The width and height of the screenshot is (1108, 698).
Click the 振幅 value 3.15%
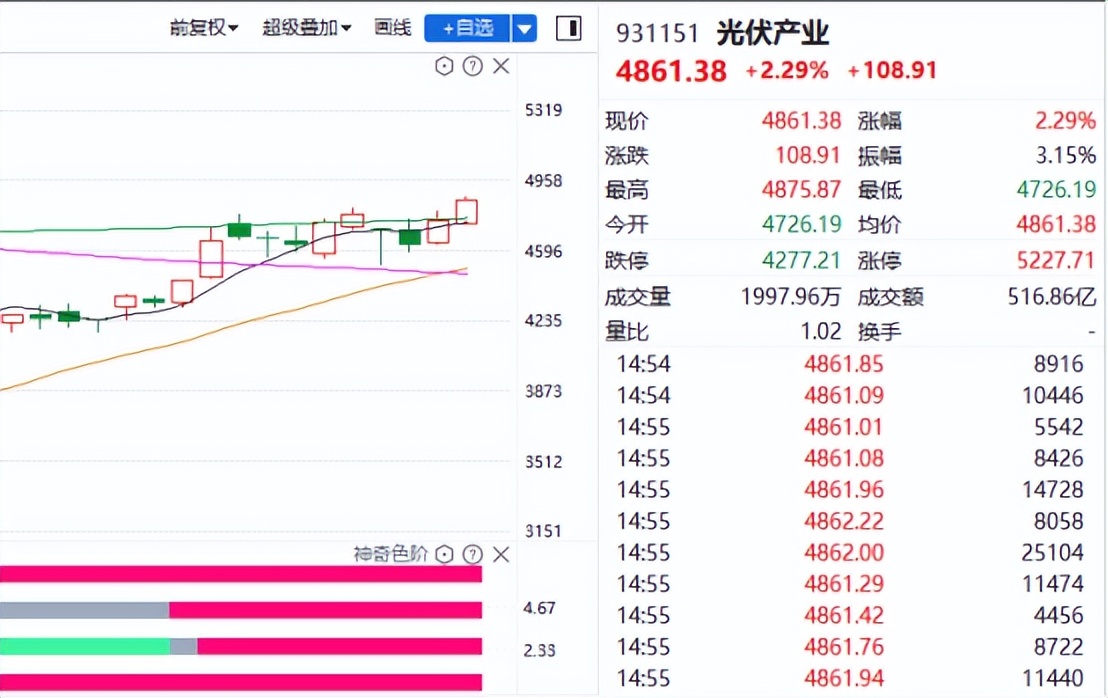click(x=1066, y=155)
